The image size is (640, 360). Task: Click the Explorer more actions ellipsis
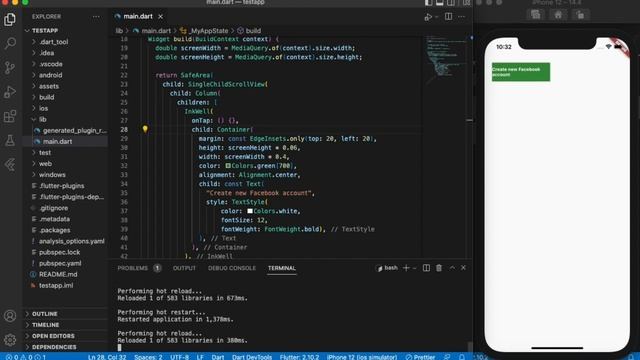[x=96, y=17]
